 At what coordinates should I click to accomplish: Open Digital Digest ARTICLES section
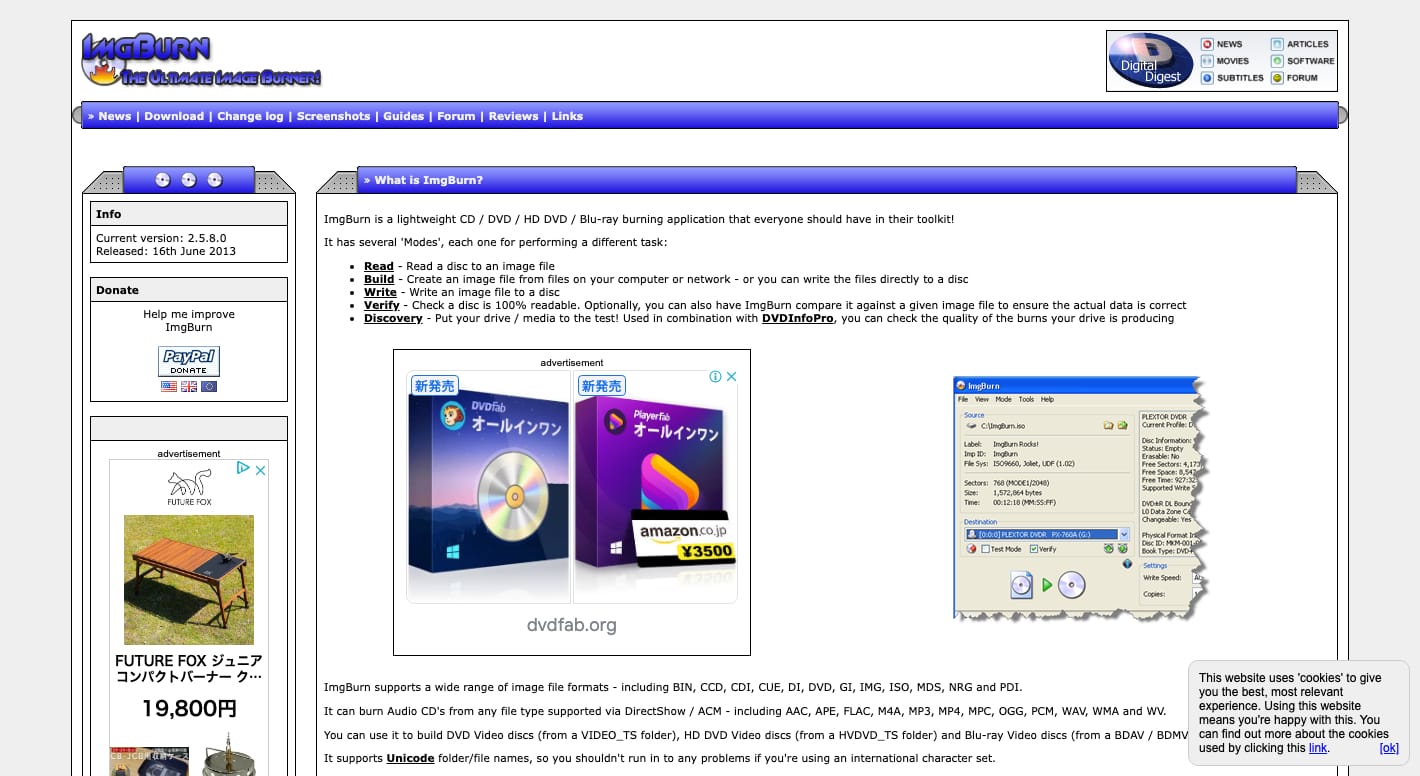pyautogui.click(x=1300, y=44)
